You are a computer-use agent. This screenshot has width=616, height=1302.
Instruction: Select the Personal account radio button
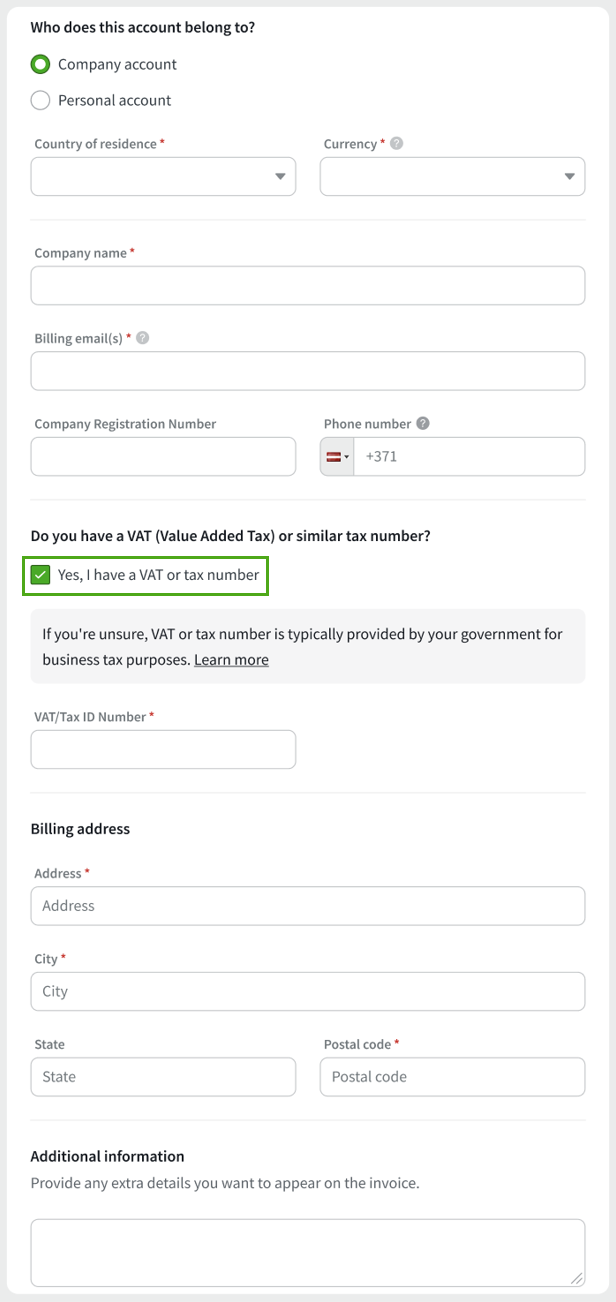(40, 100)
